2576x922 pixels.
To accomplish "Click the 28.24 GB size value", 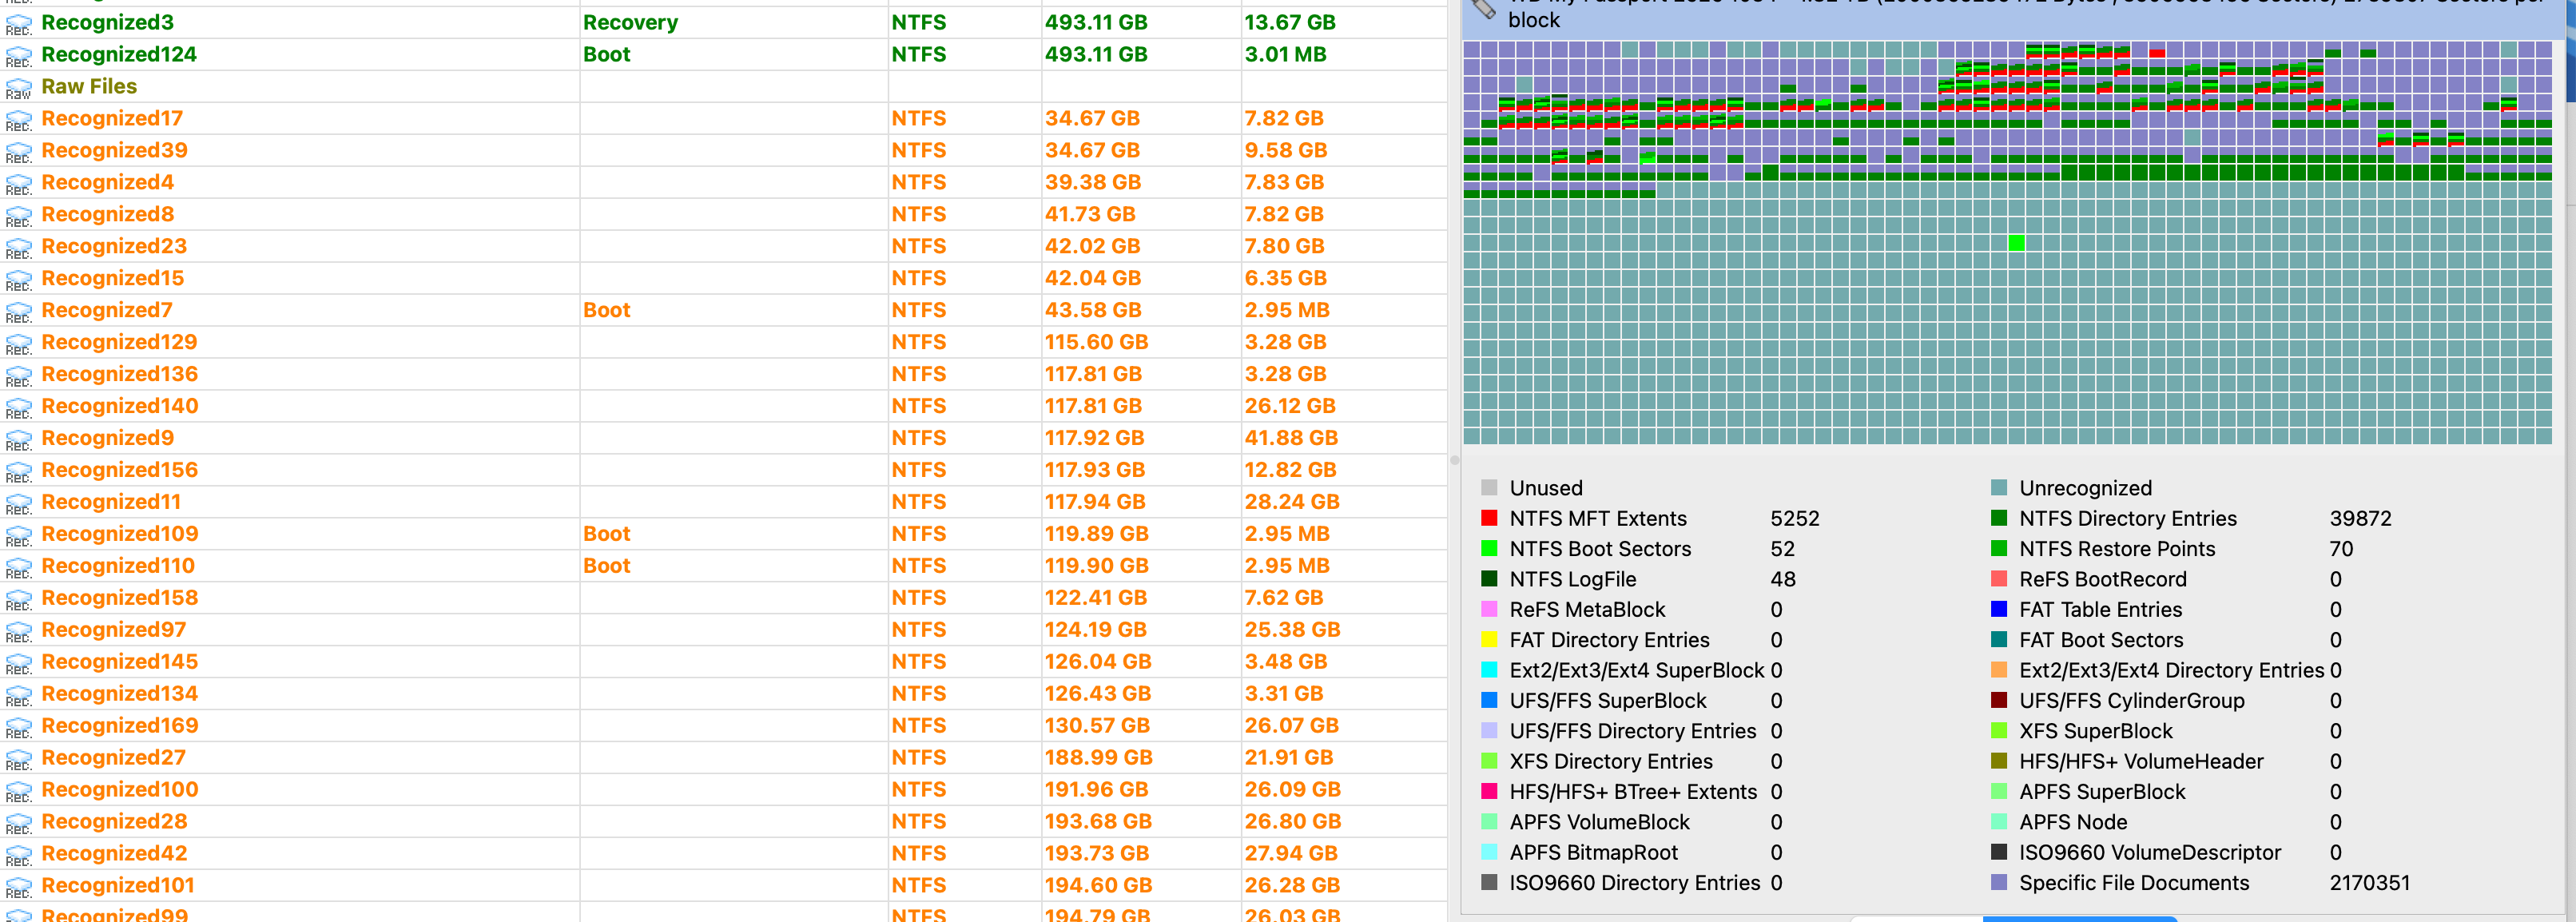I will click(x=1291, y=502).
